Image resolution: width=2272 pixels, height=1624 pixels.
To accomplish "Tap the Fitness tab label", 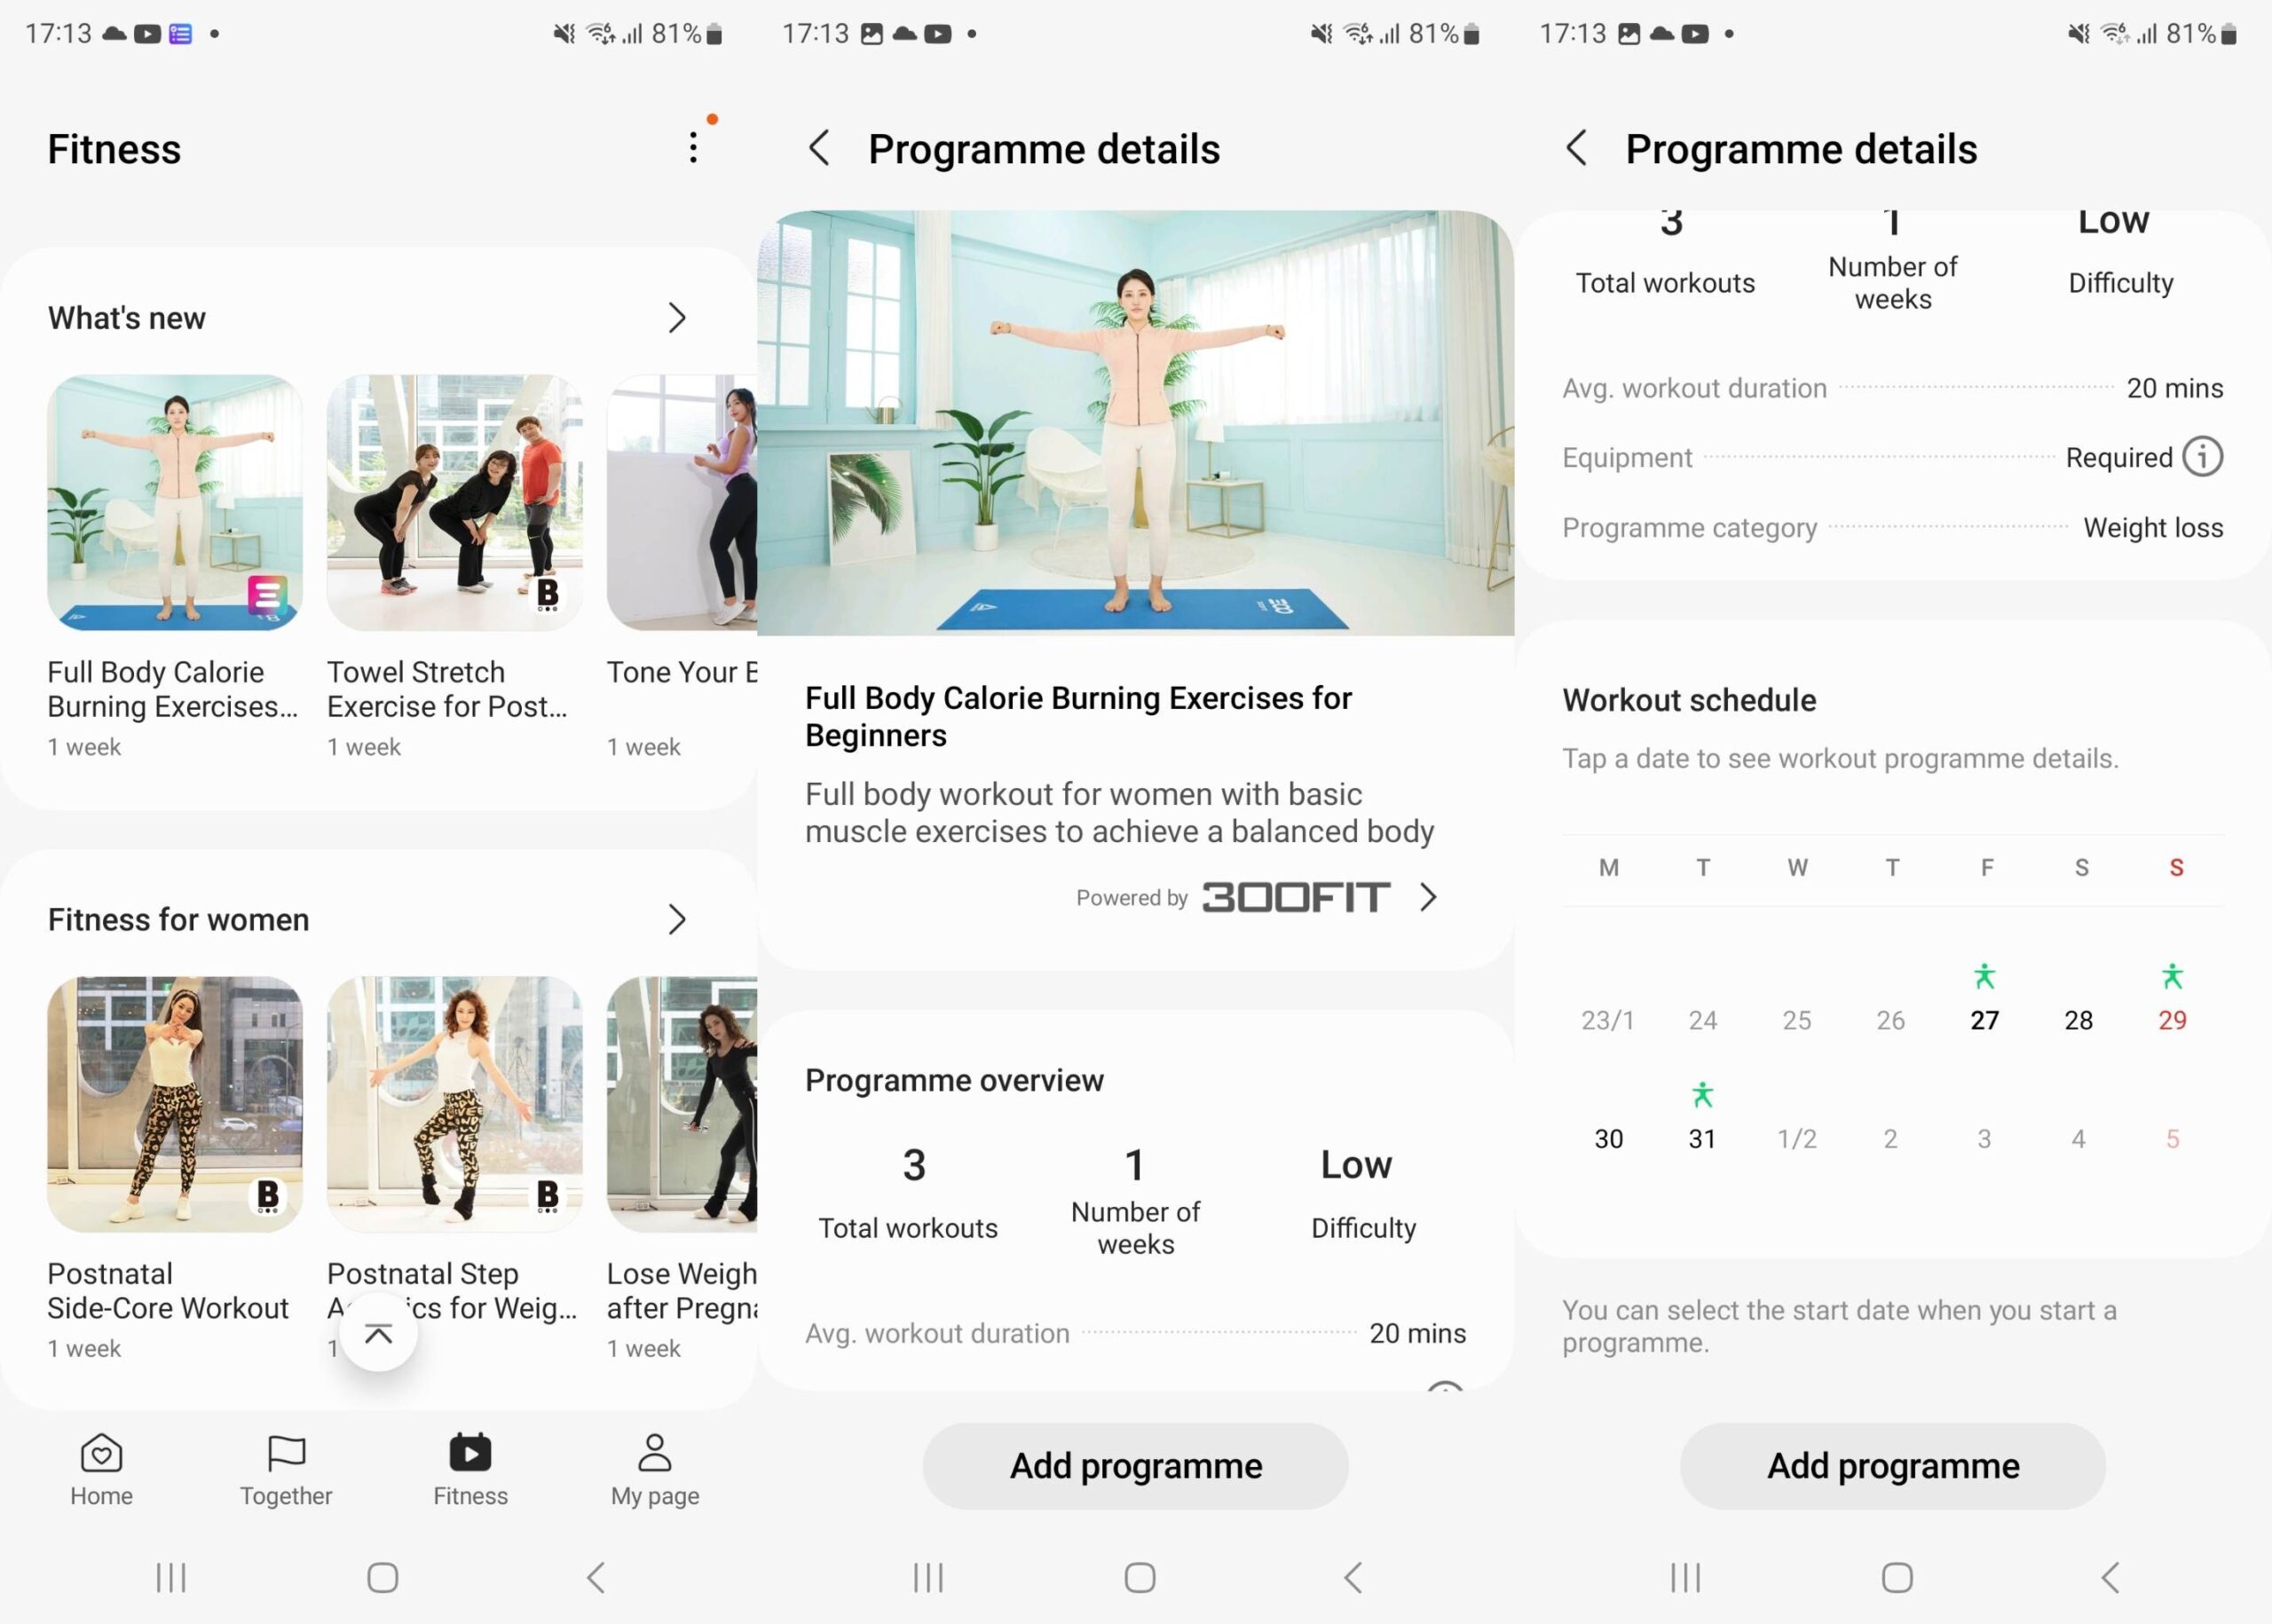I will click(x=469, y=1494).
